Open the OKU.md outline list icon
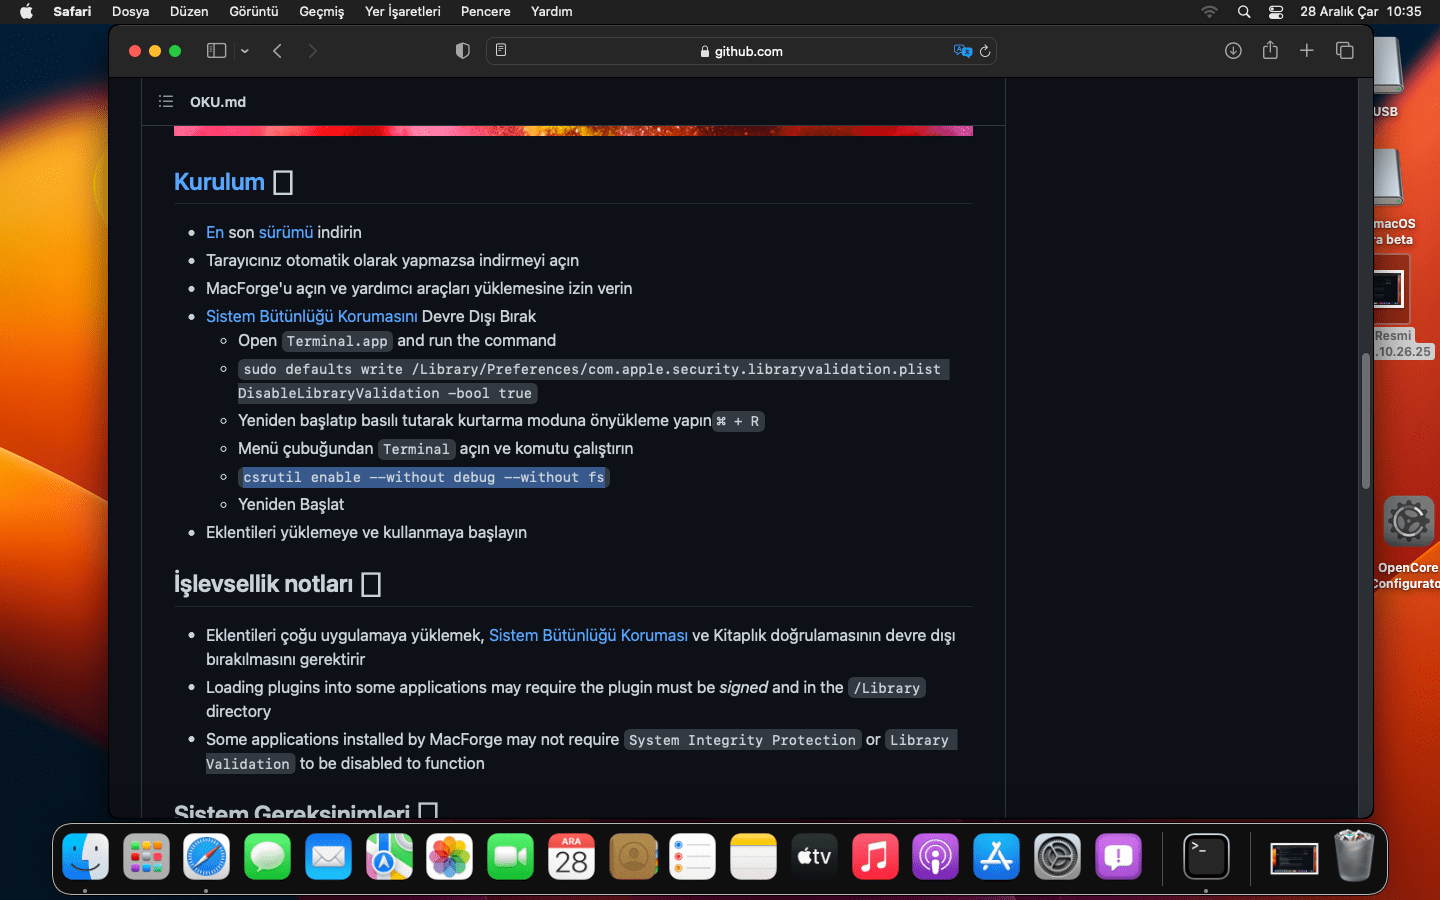The width and height of the screenshot is (1440, 900). click(166, 101)
